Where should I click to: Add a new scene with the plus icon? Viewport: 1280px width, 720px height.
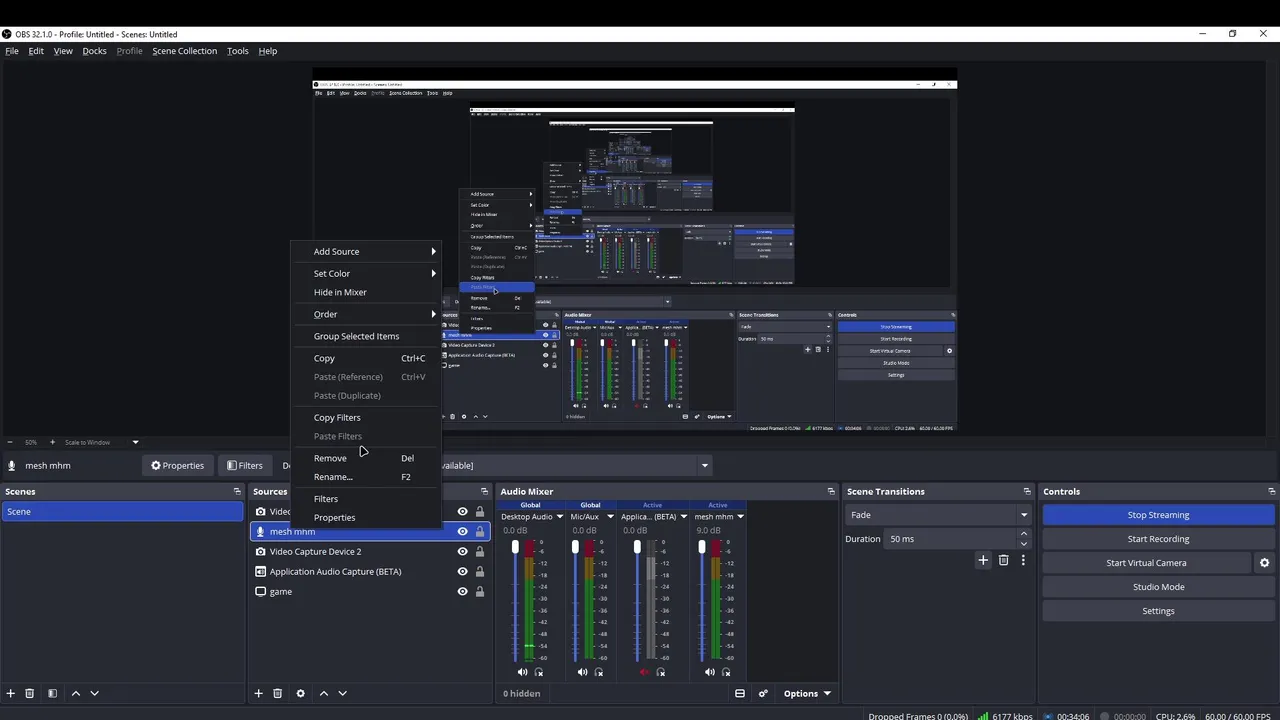coord(11,693)
